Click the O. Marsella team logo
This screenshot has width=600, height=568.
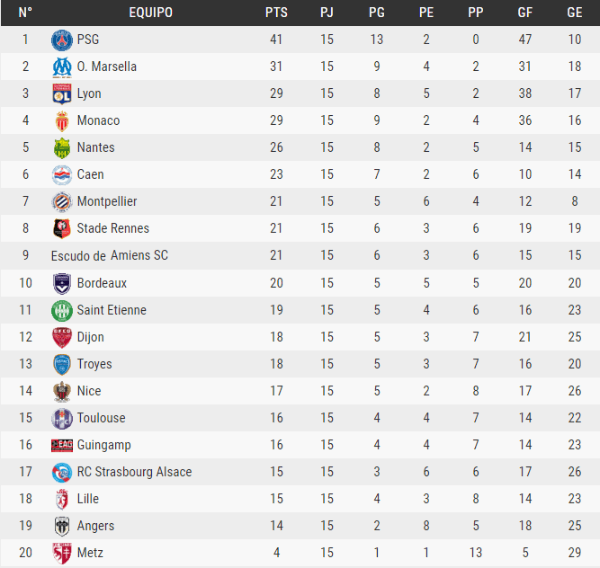[62, 67]
